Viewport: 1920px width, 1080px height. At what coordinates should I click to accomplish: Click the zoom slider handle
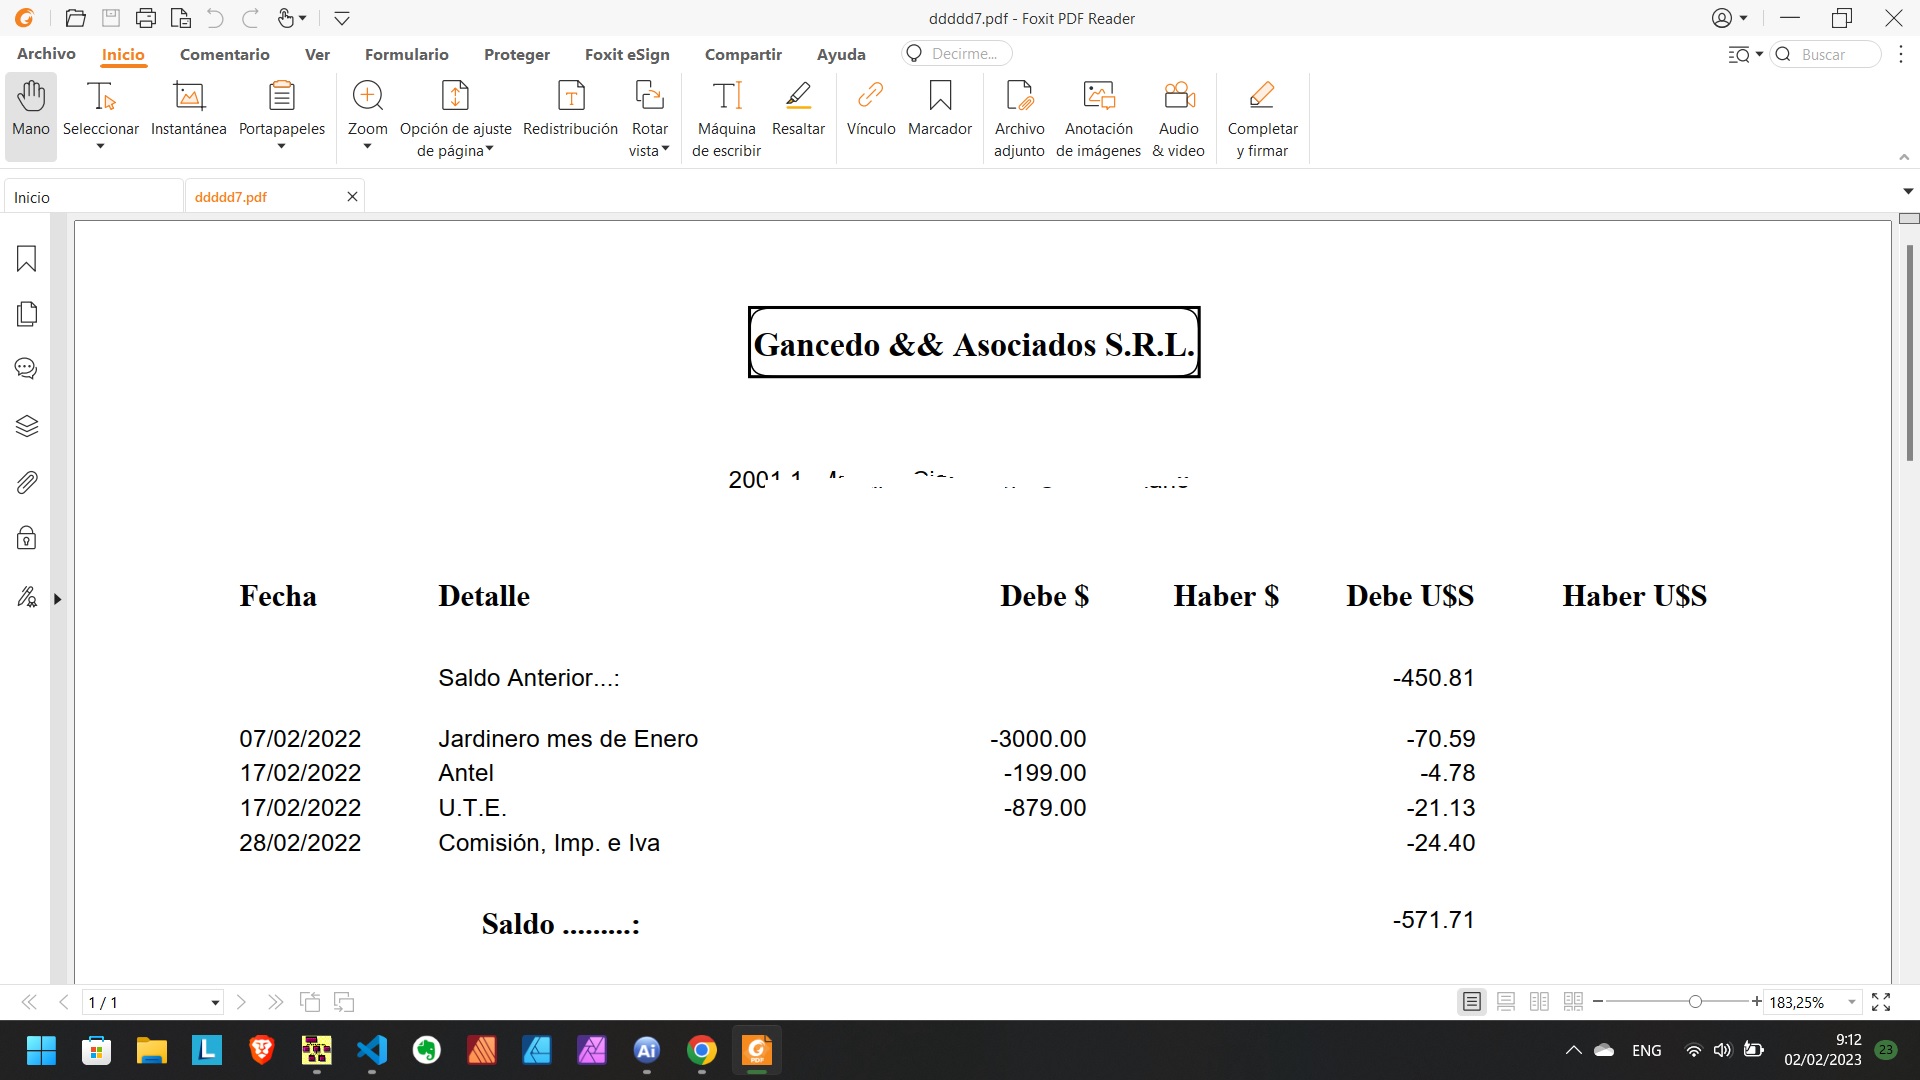point(1695,1002)
